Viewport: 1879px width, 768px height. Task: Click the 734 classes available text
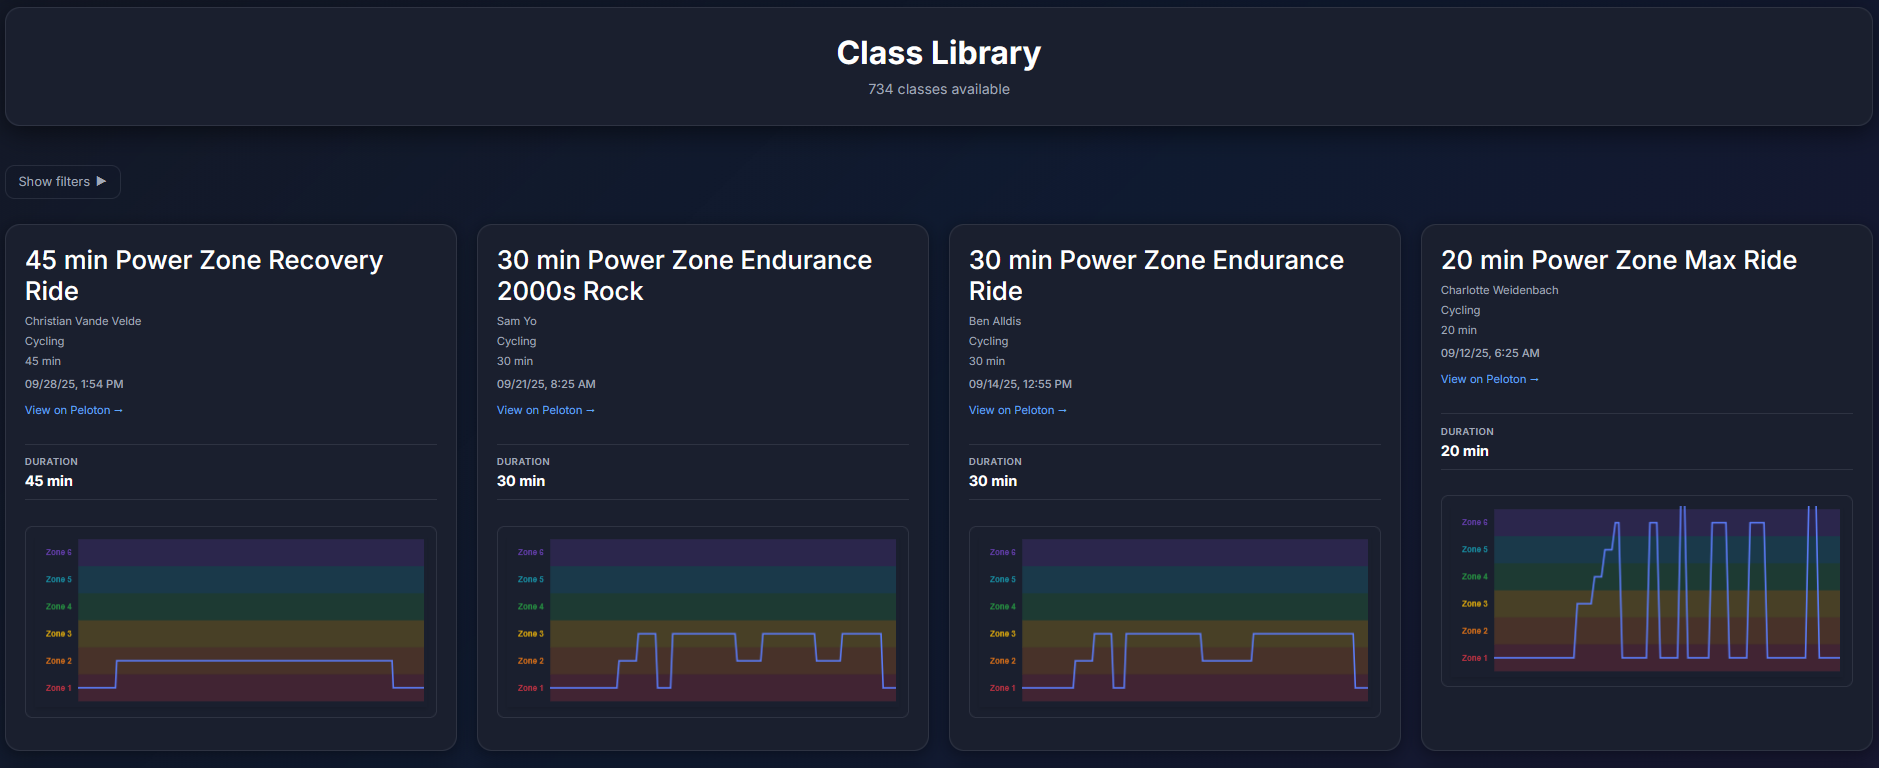point(938,90)
